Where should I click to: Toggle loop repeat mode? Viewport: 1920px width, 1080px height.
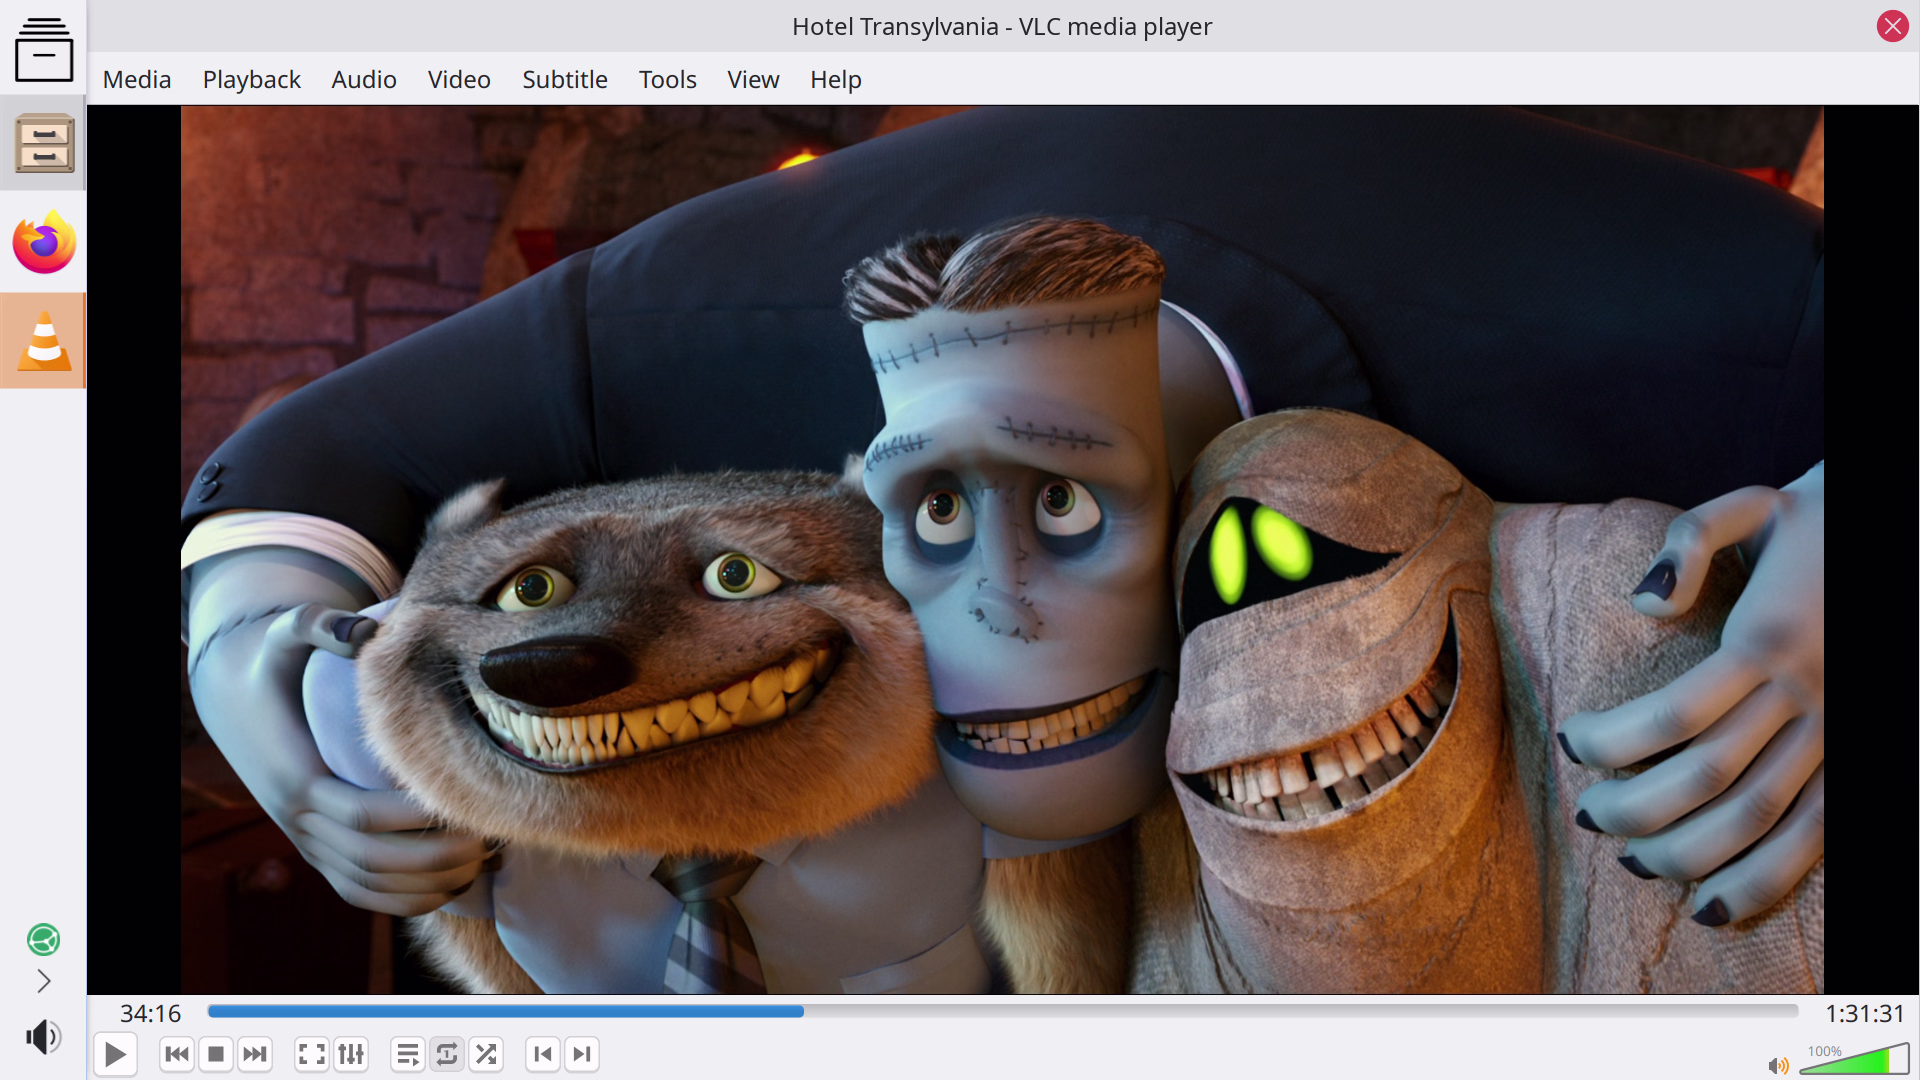pos(447,1054)
